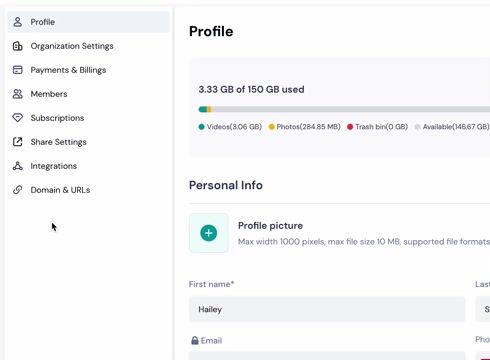Click the Payments & Billings card icon
This screenshot has width=490, height=360.
pyautogui.click(x=18, y=70)
